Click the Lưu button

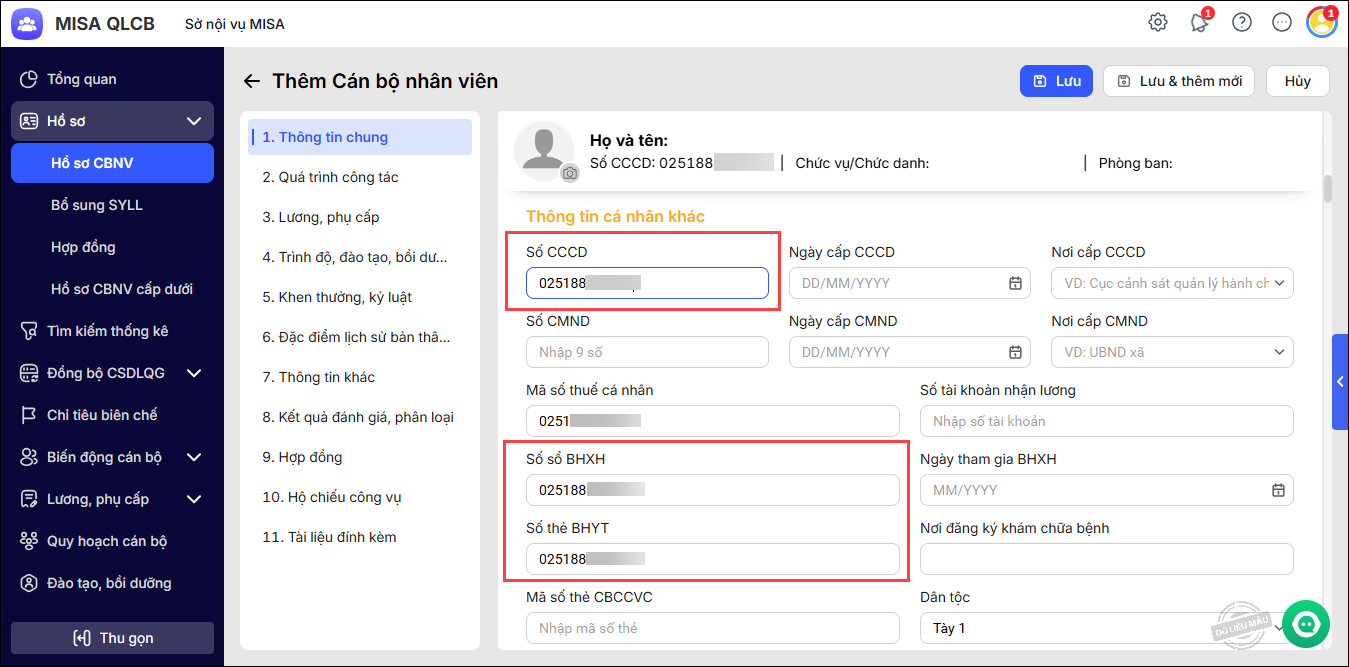(1056, 81)
